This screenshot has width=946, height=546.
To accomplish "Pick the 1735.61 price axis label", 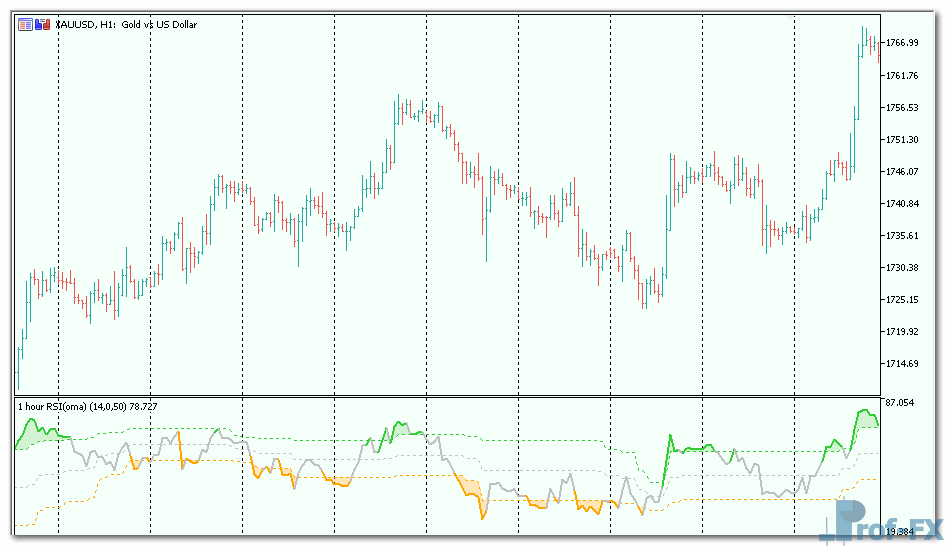I will (x=902, y=235).
